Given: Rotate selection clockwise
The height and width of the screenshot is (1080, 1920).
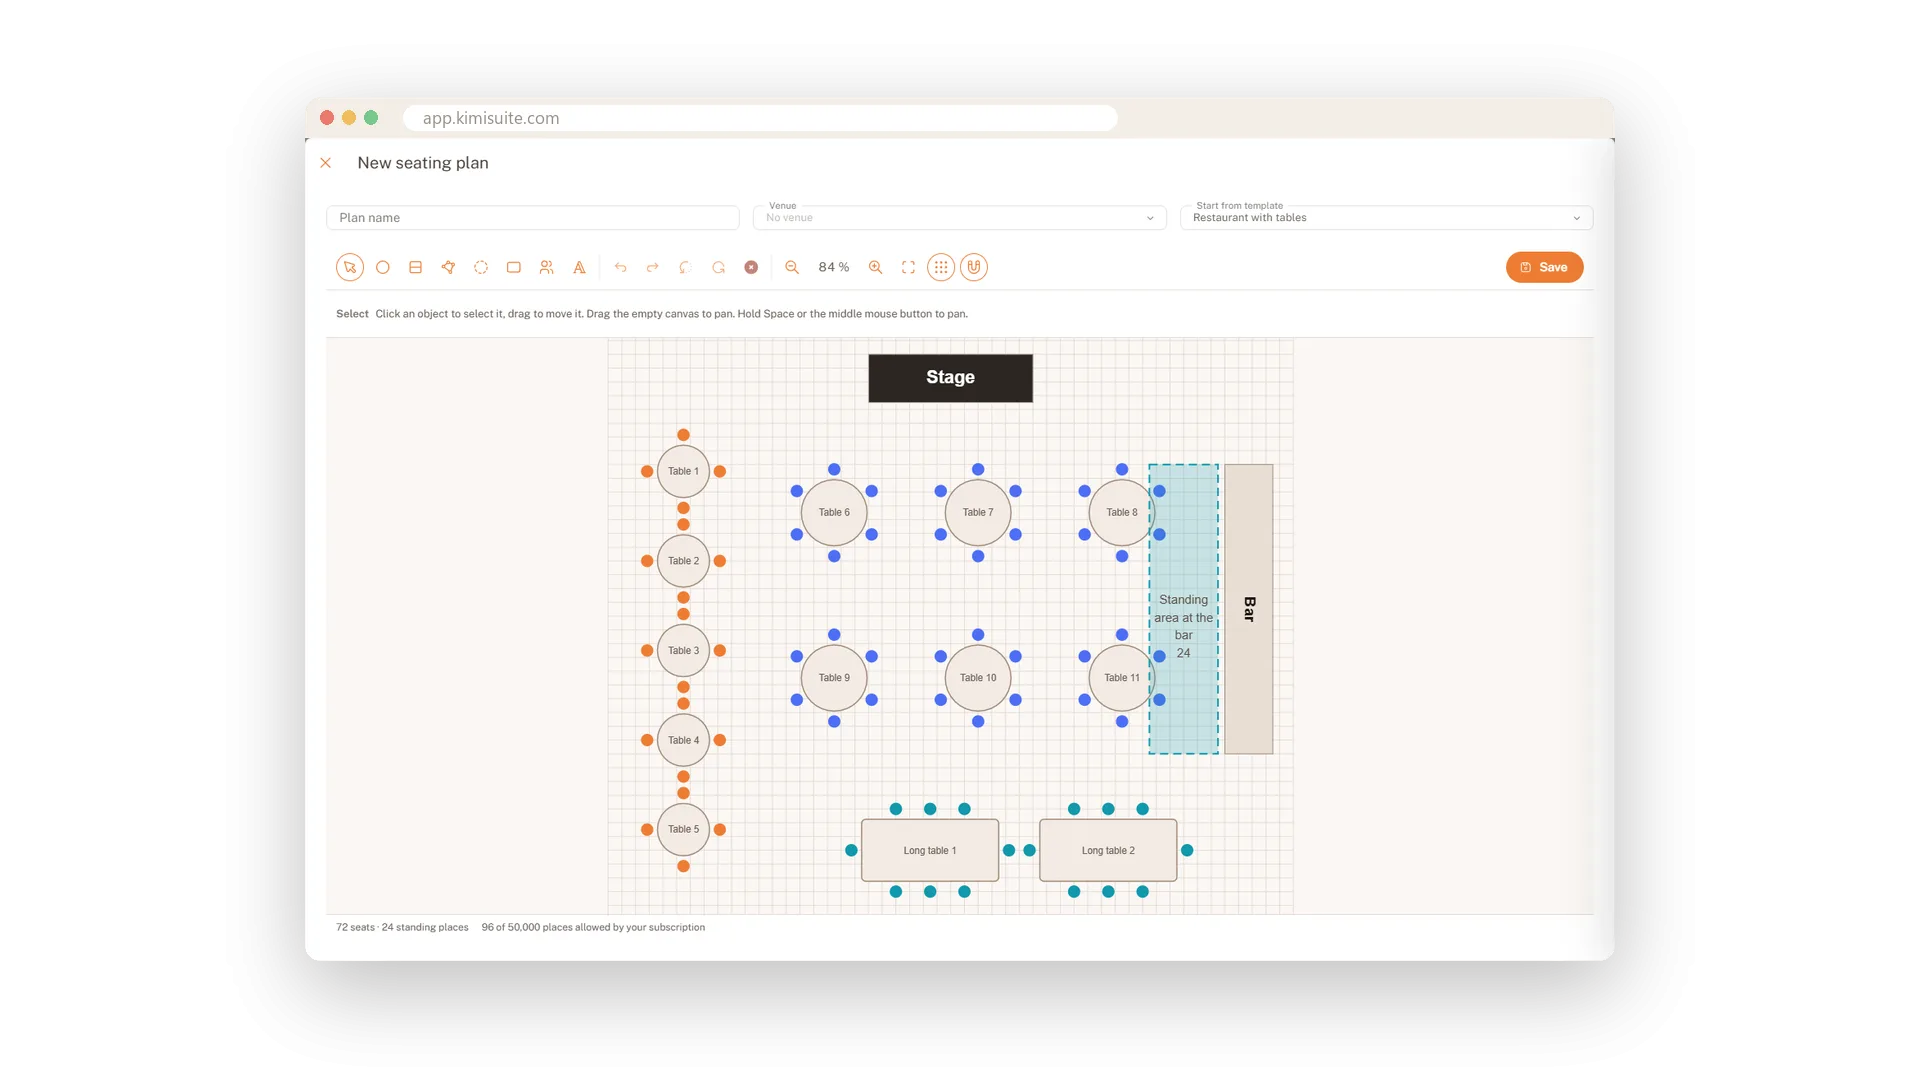Looking at the screenshot, I should click(x=718, y=267).
